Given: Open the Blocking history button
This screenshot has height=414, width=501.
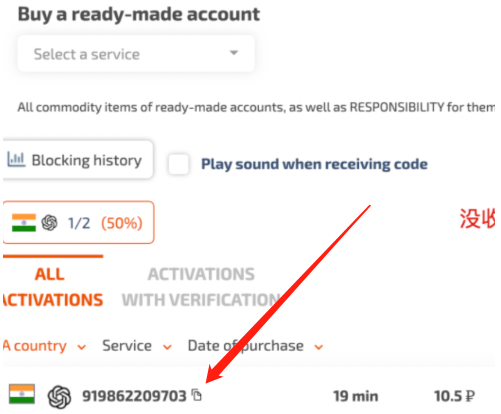Looking at the screenshot, I should pyautogui.click(x=78, y=160).
